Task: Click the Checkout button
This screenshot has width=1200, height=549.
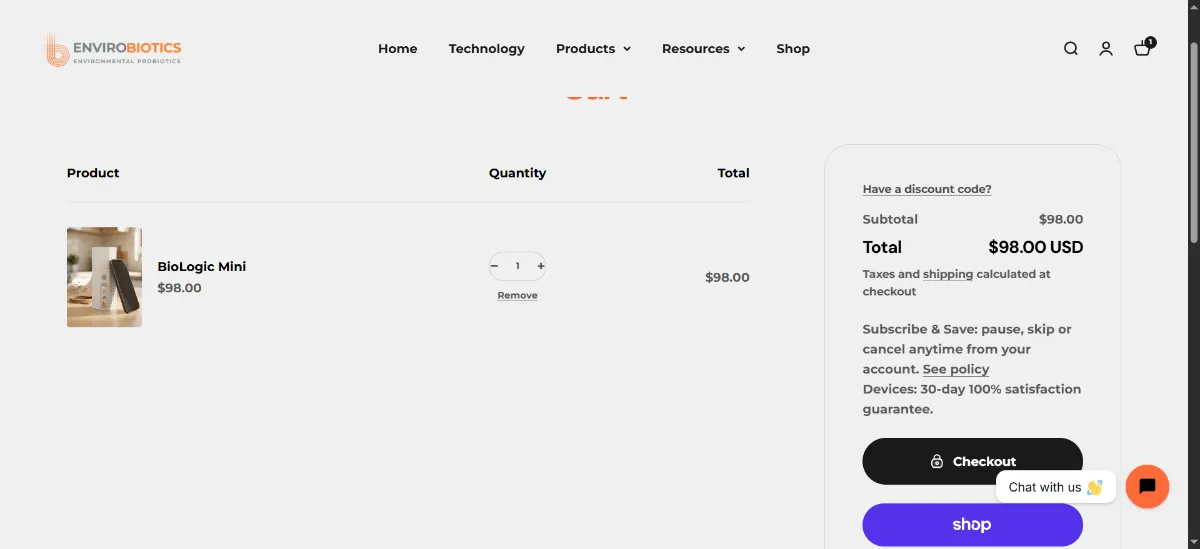Action: [x=973, y=461]
